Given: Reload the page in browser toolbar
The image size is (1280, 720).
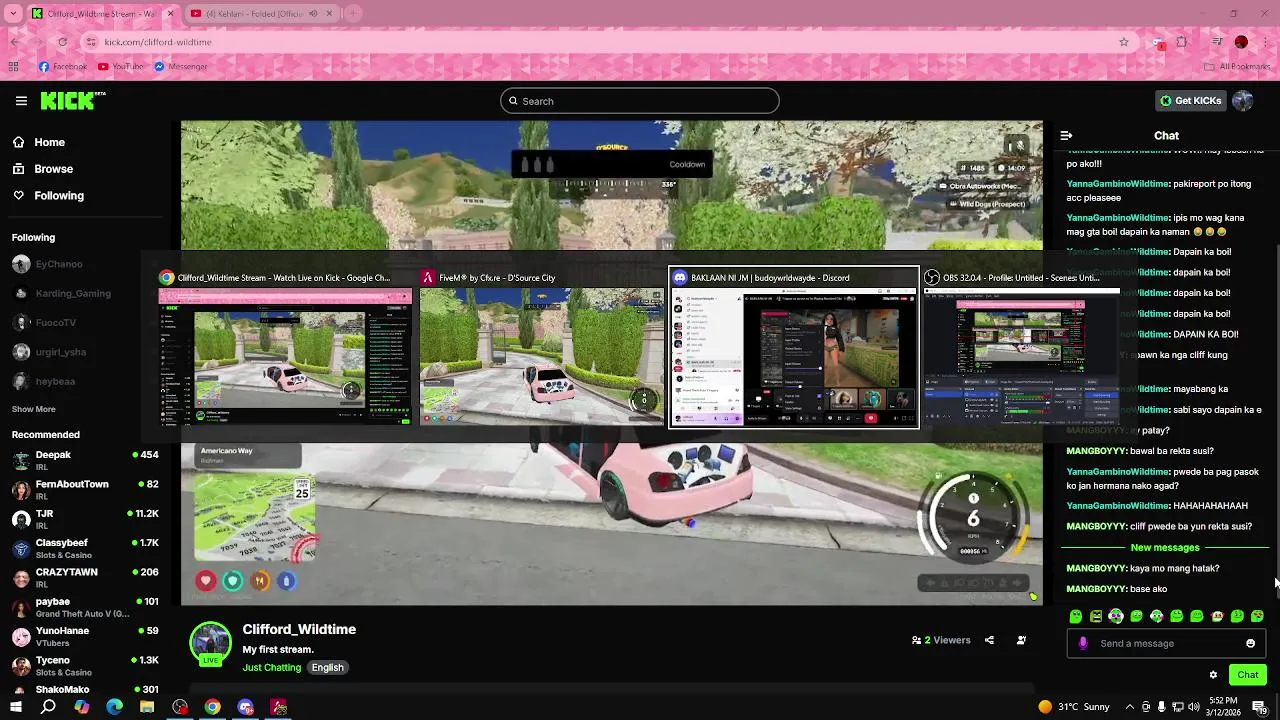Looking at the screenshot, I should (x=62, y=42).
